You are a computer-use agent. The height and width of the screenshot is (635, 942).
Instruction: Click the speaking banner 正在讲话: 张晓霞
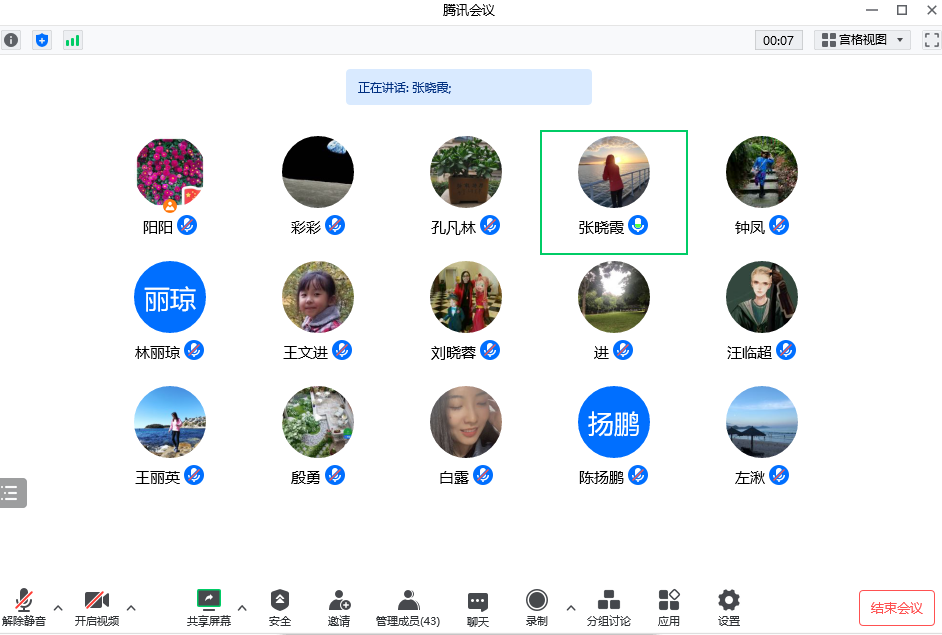point(469,87)
